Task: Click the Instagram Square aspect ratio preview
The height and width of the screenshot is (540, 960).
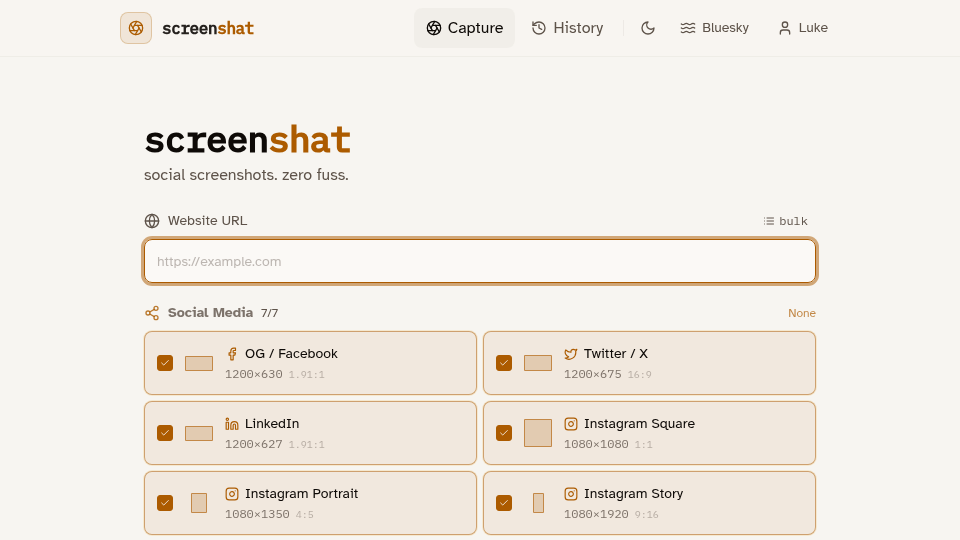Action: 538,433
